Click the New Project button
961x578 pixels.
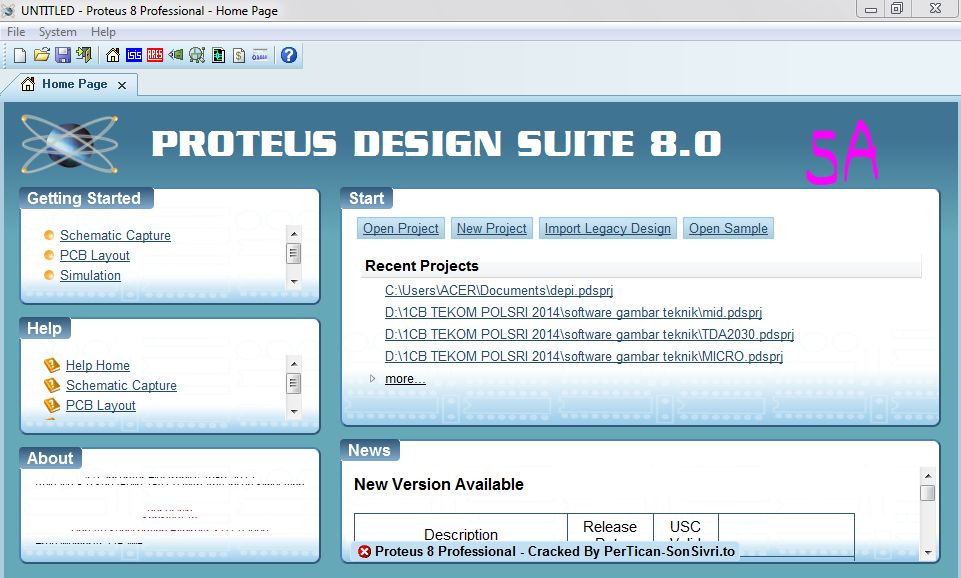491,228
